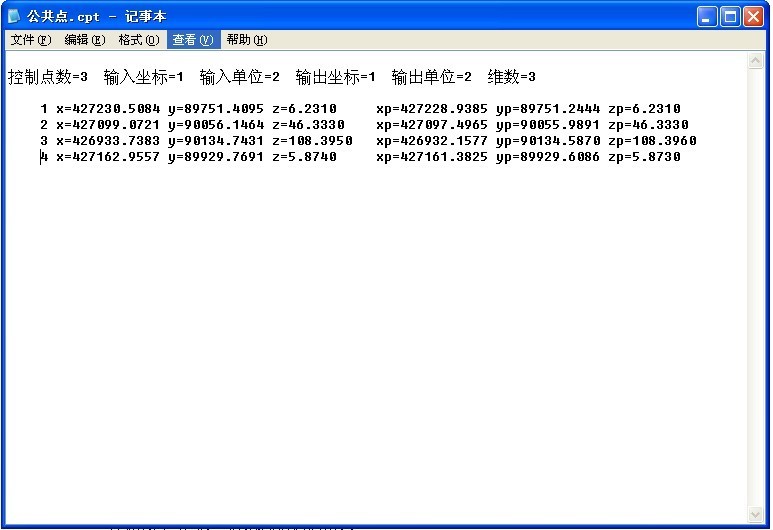Click value x=427099.0721 in row 2
773x530 pixels.
108,125
